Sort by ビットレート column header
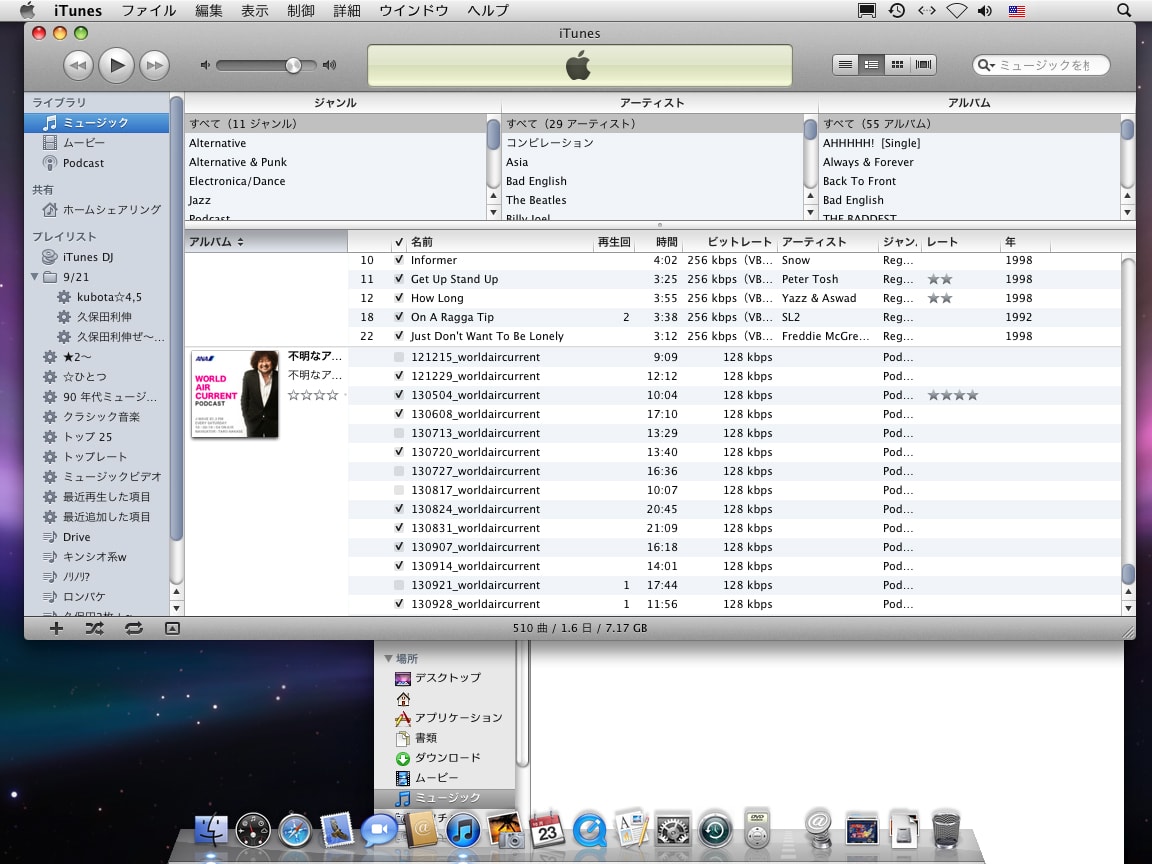This screenshot has height=864, width=1152. 729,242
